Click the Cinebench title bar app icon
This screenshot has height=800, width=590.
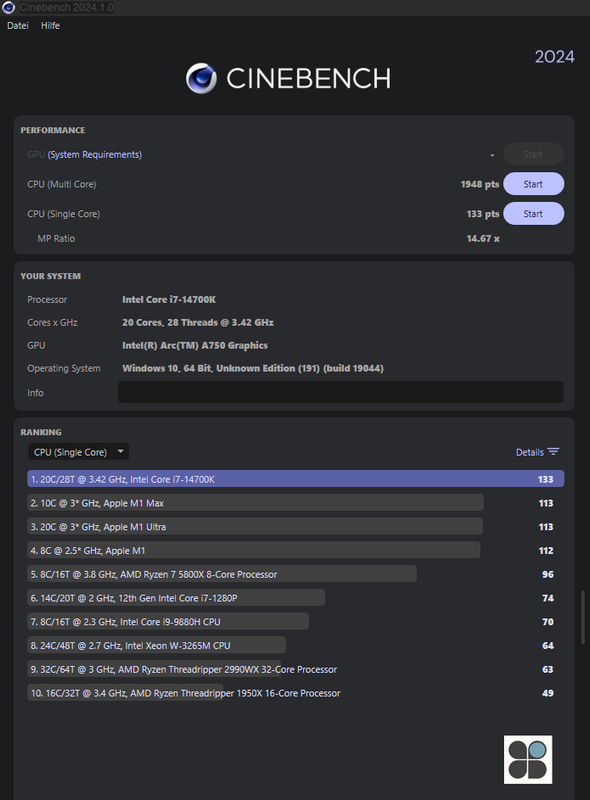(9, 8)
